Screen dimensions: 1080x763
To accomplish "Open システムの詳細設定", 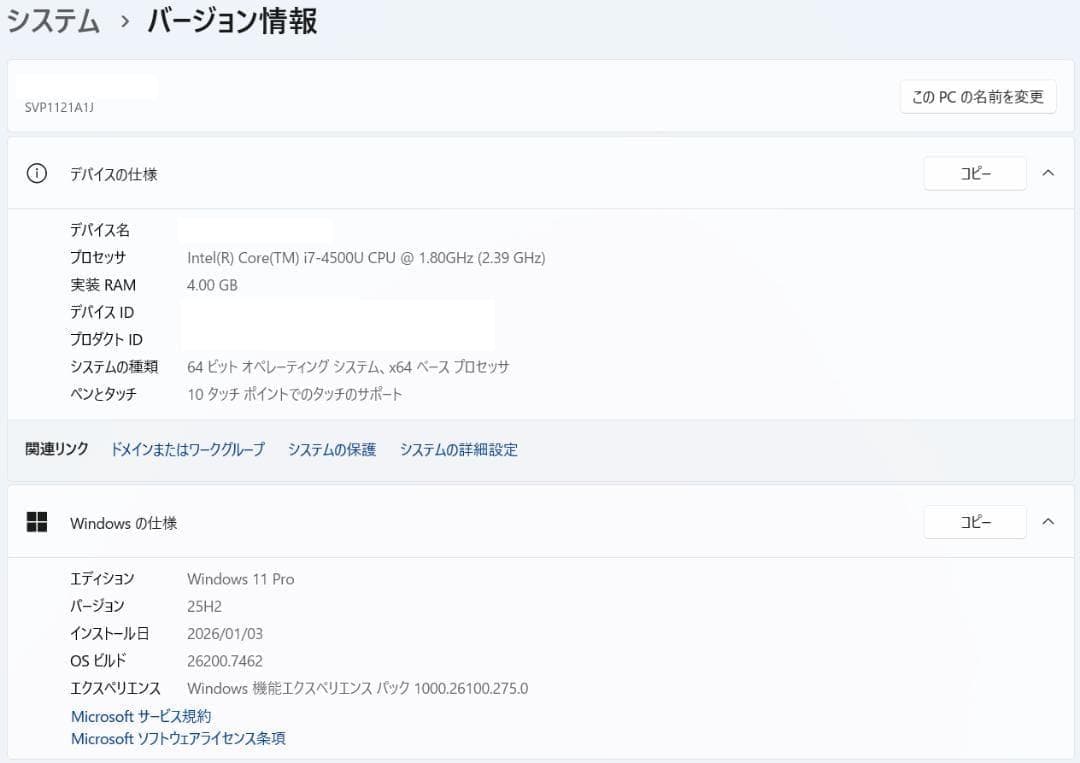I will [458, 449].
